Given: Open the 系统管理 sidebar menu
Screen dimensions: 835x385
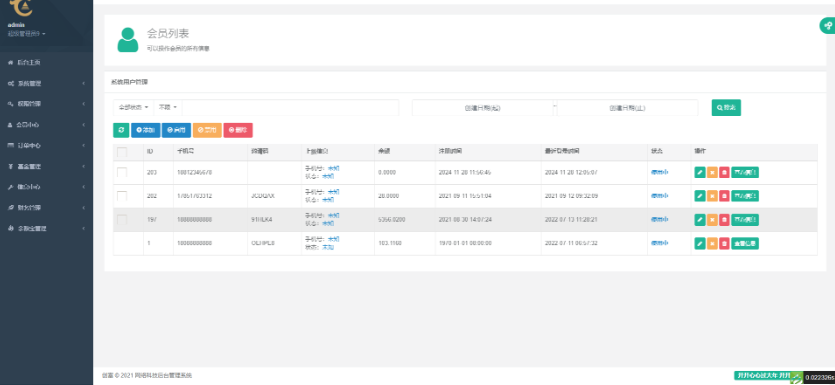Looking at the screenshot, I should click(46, 84).
